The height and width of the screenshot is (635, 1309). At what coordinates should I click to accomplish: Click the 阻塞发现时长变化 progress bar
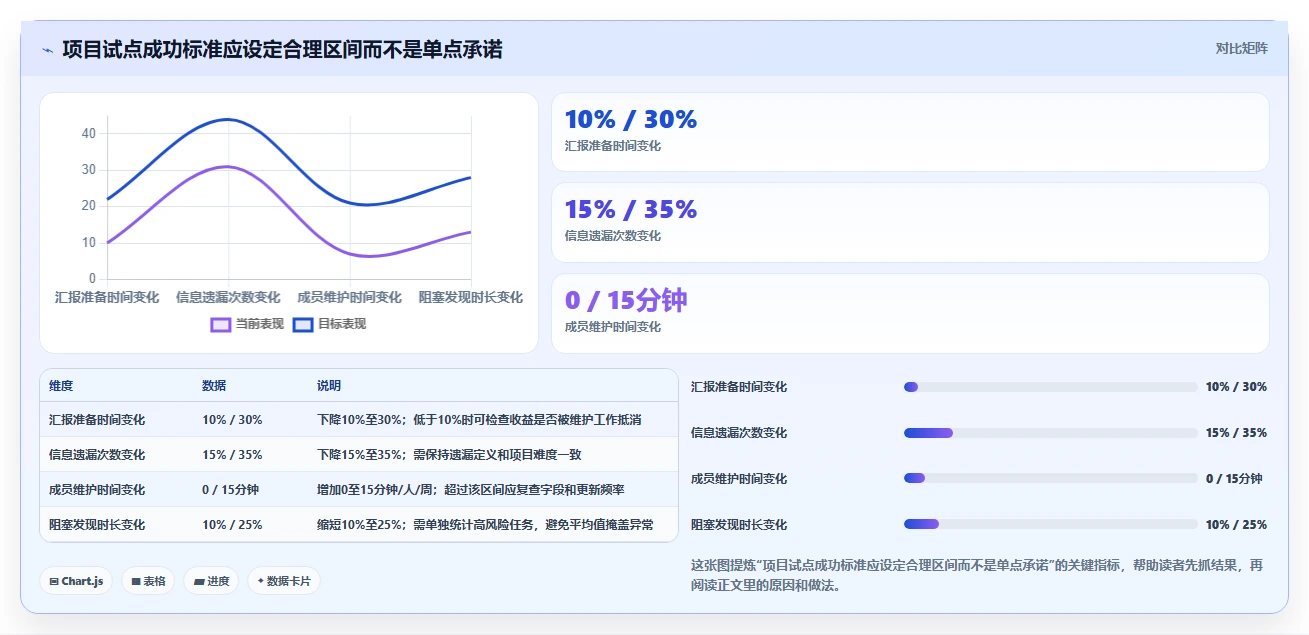click(1050, 524)
